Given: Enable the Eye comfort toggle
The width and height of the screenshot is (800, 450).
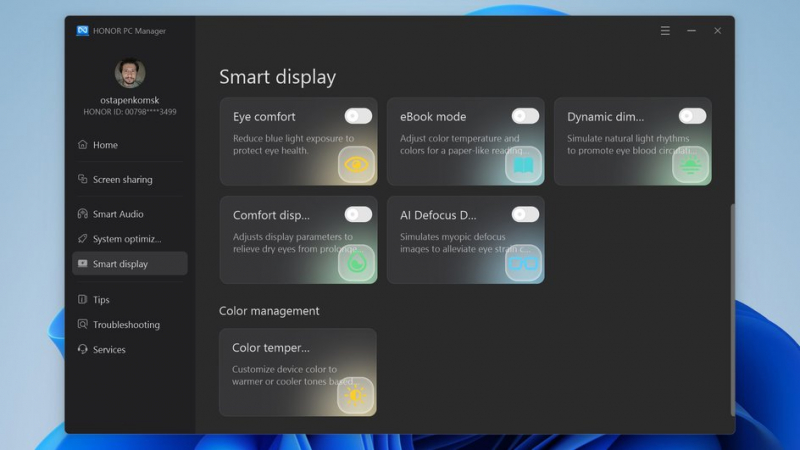Looking at the screenshot, I should 358,116.
